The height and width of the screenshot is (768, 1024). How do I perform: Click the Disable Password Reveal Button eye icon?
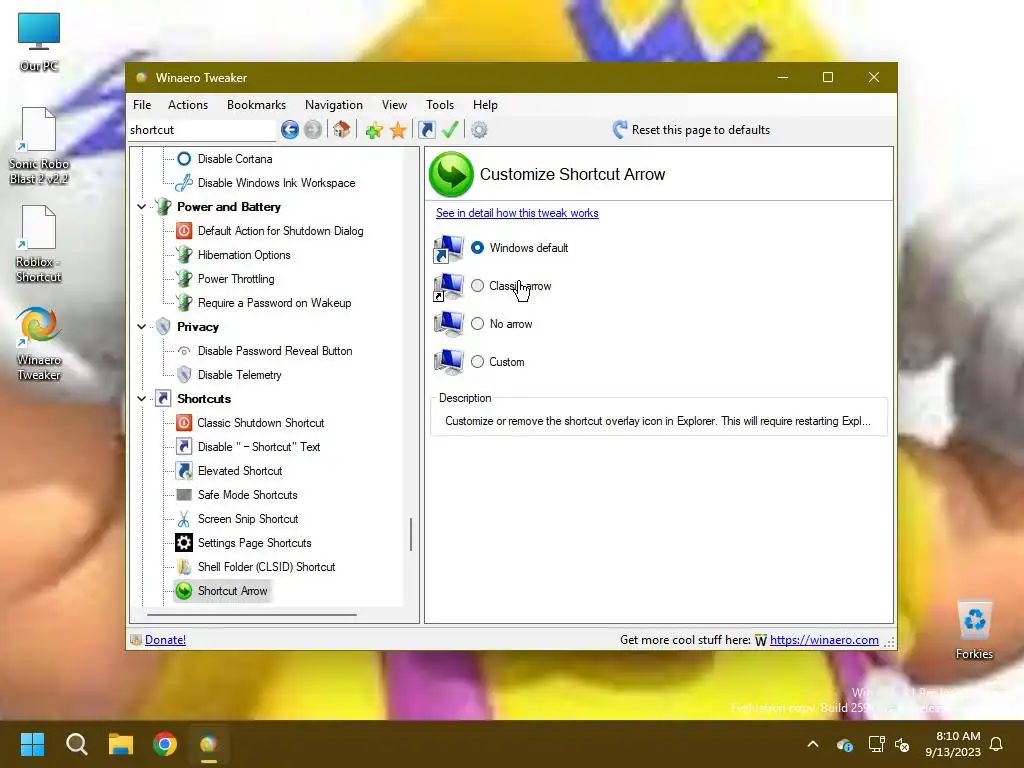pos(184,351)
